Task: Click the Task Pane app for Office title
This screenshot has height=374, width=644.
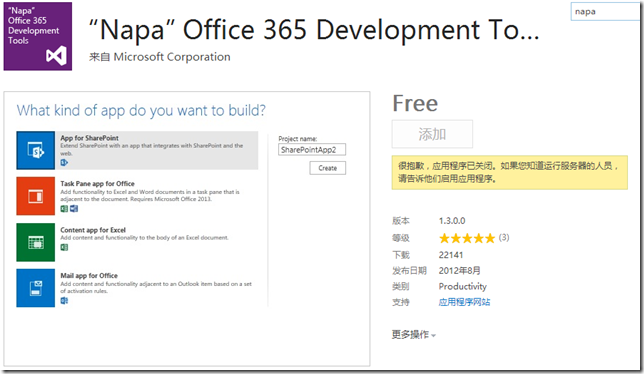Action: tap(97, 184)
